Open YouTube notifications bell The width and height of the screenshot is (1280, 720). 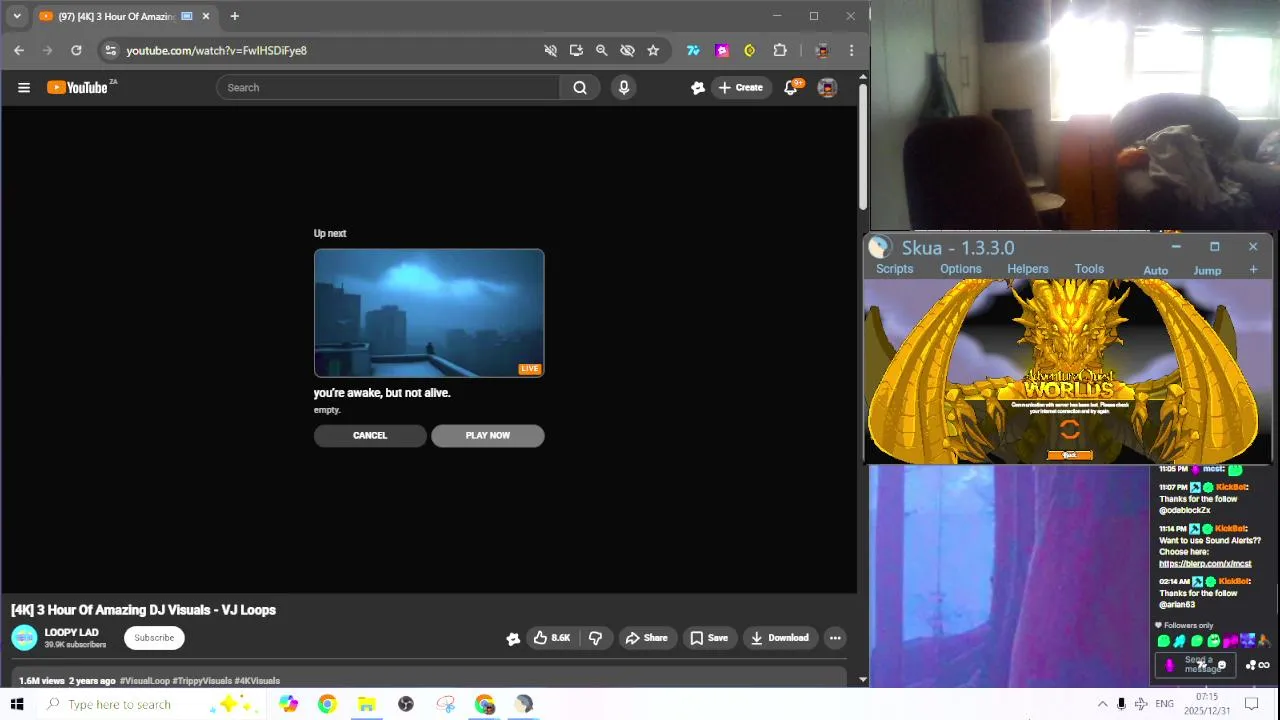(790, 87)
